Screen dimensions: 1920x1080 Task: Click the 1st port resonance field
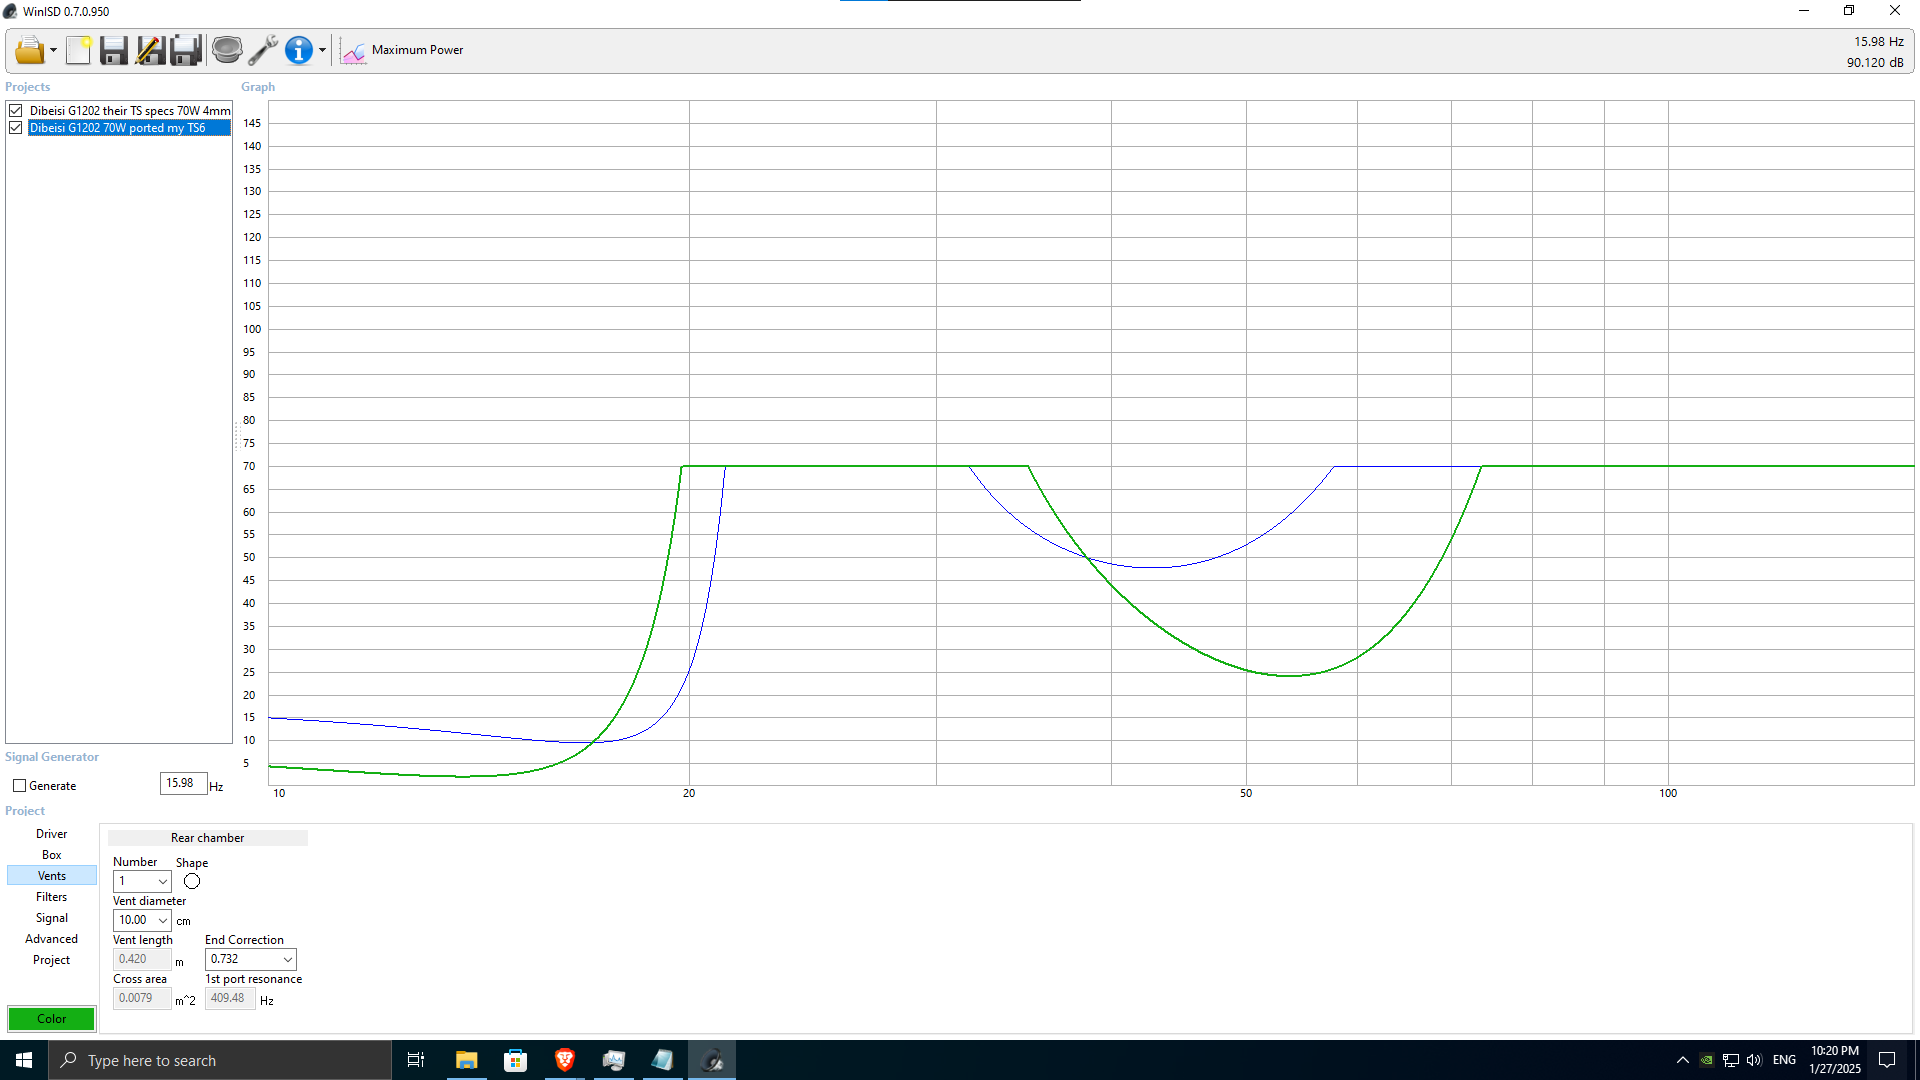[230, 998]
